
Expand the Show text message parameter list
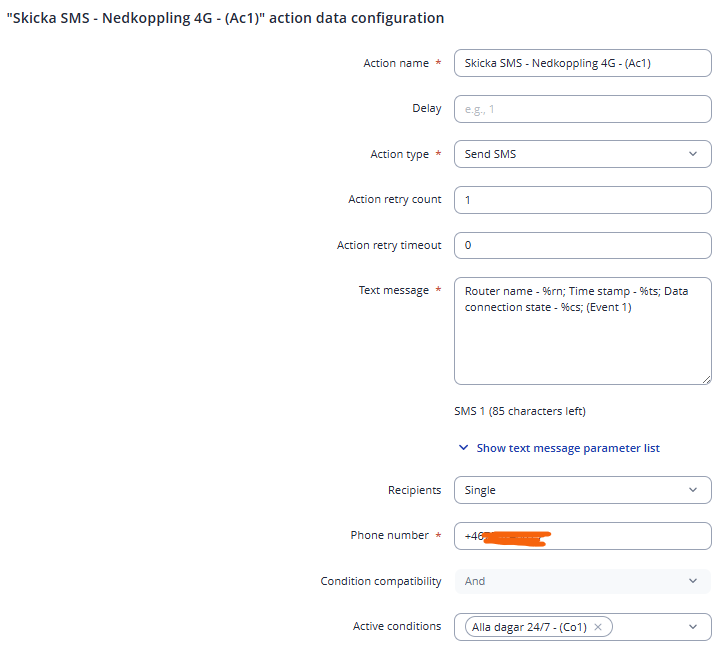pos(567,448)
